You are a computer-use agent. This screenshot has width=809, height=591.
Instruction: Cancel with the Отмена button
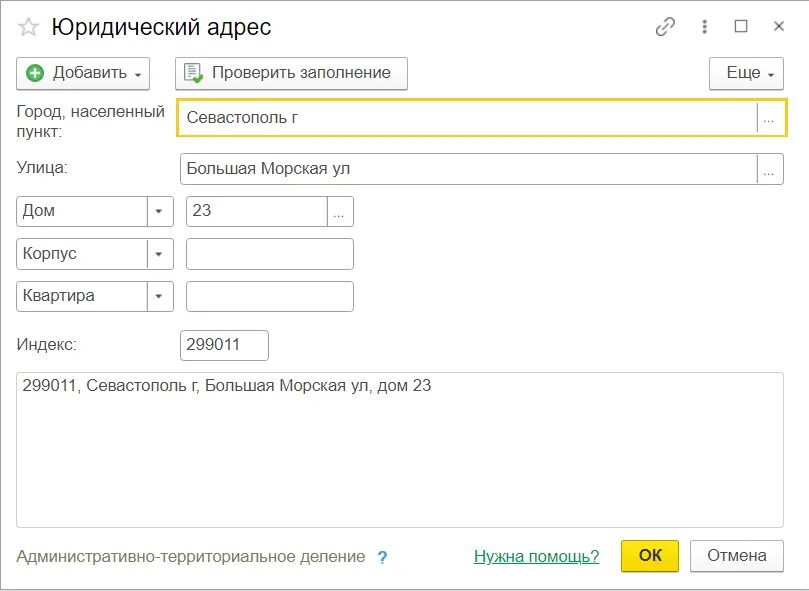click(737, 556)
